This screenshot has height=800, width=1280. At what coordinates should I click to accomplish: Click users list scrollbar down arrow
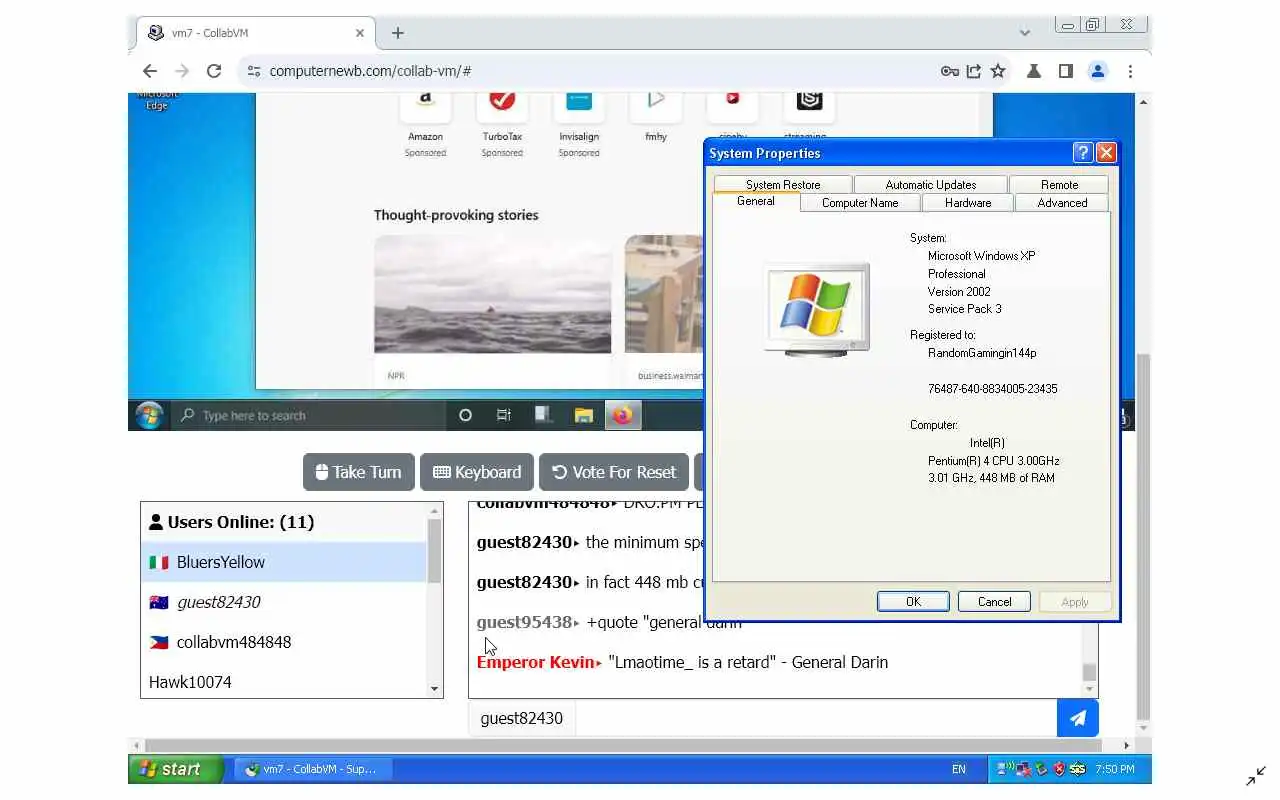(x=434, y=689)
